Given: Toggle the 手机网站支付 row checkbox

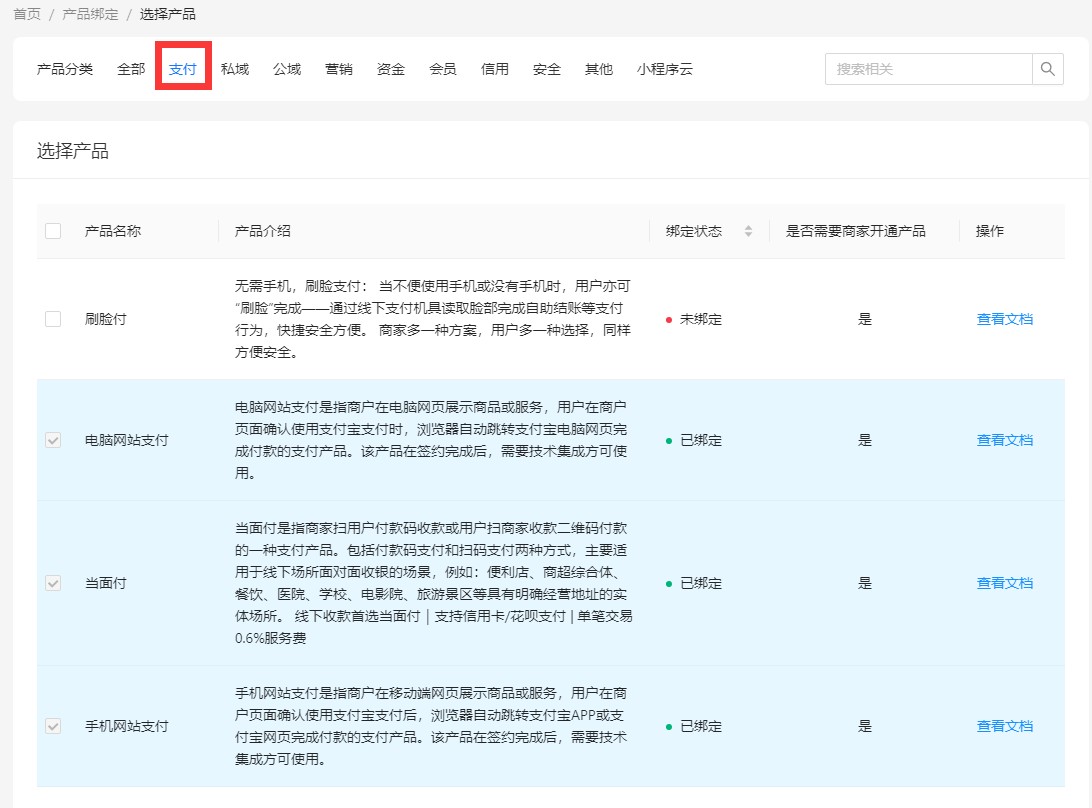Looking at the screenshot, I should [x=53, y=726].
